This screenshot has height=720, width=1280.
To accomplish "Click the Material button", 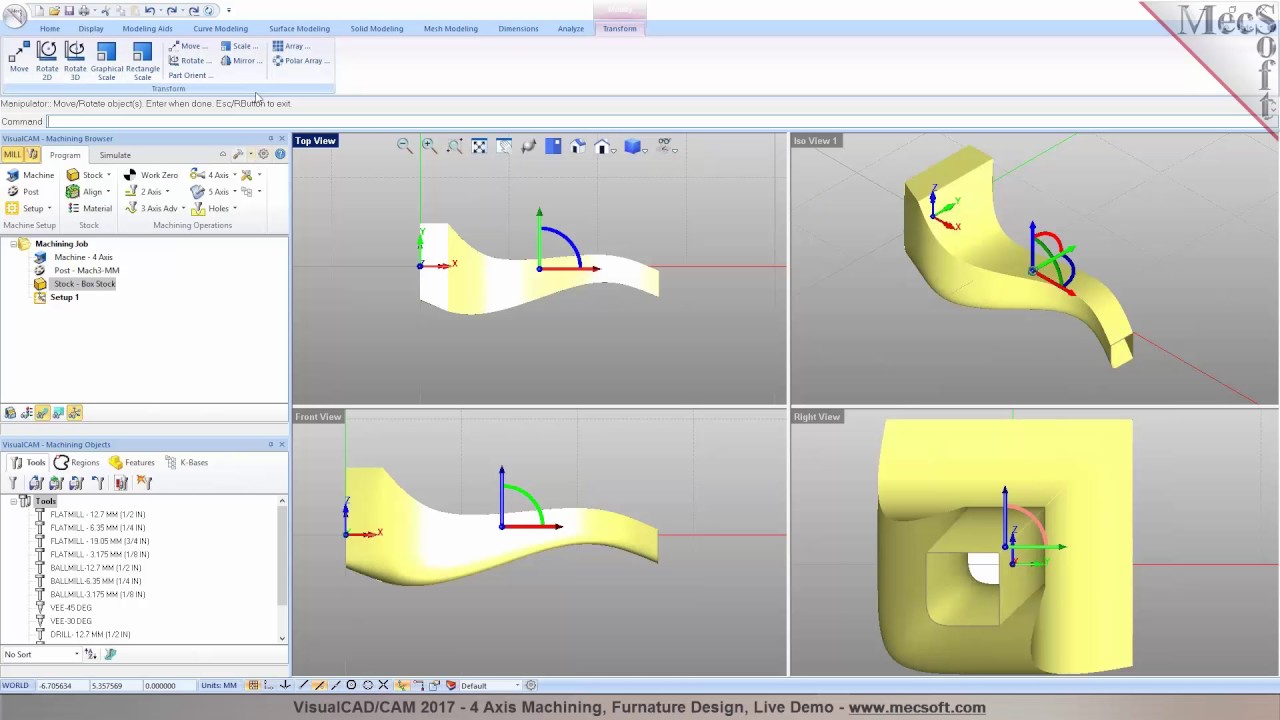I will (89, 209).
